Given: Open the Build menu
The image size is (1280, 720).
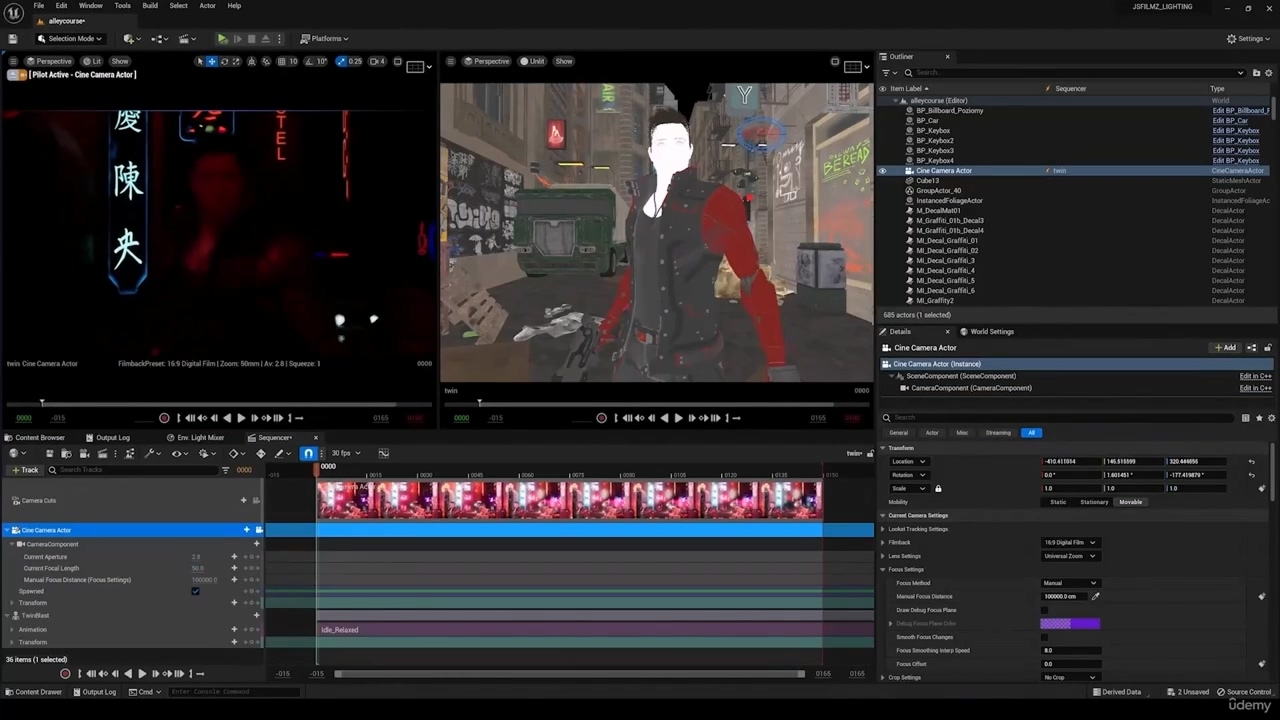Looking at the screenshot, I should tap(150, 6).
